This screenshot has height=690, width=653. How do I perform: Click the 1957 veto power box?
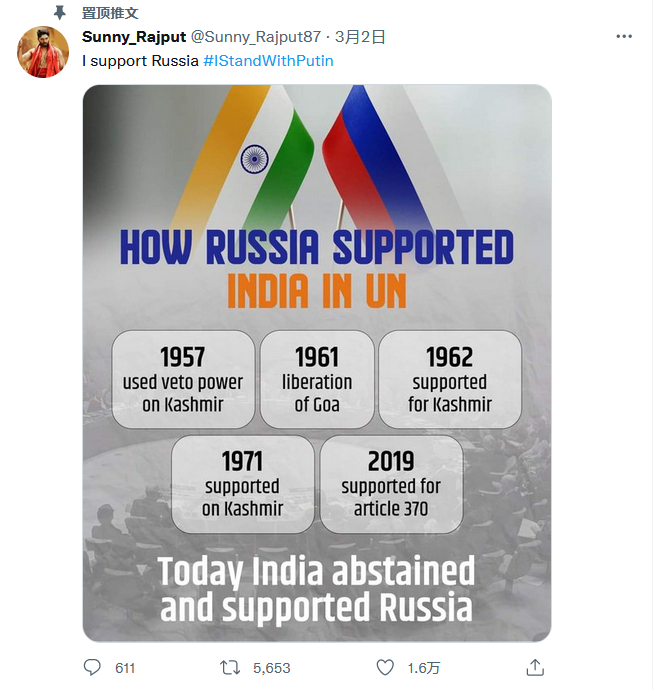183,380
